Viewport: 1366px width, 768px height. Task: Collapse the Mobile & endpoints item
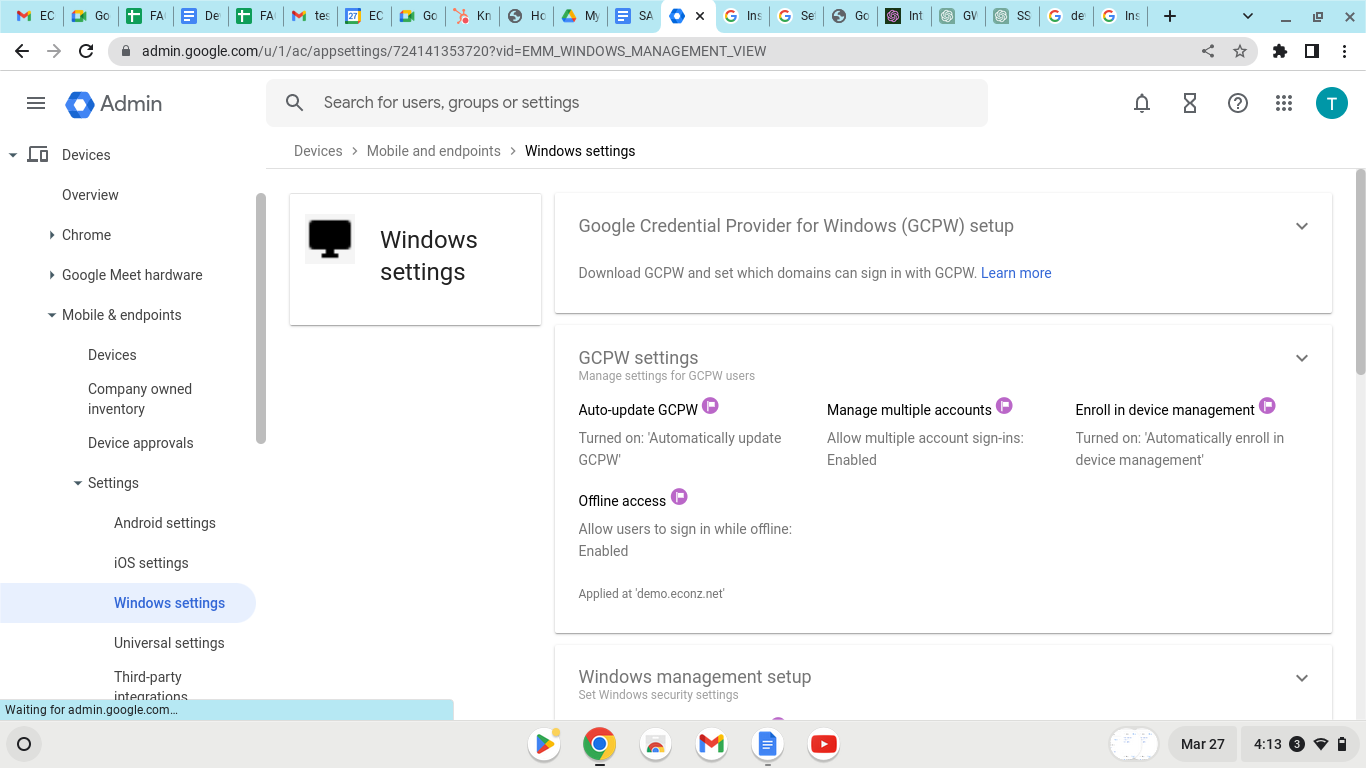(x=52, y=315)
